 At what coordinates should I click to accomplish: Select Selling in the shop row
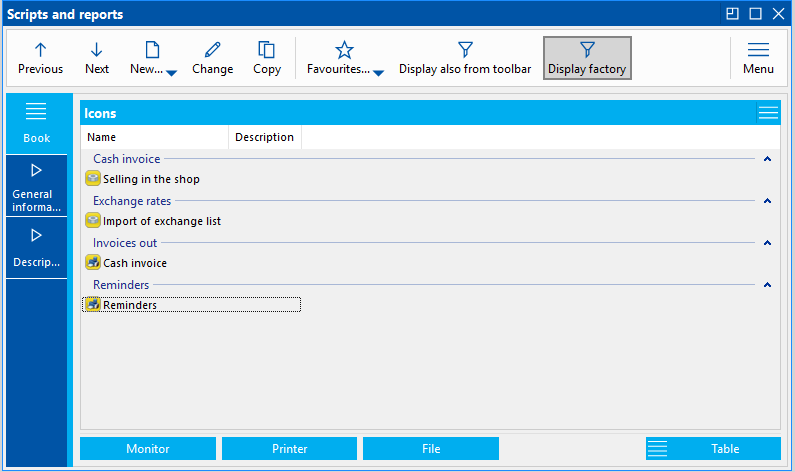(192, 179)
